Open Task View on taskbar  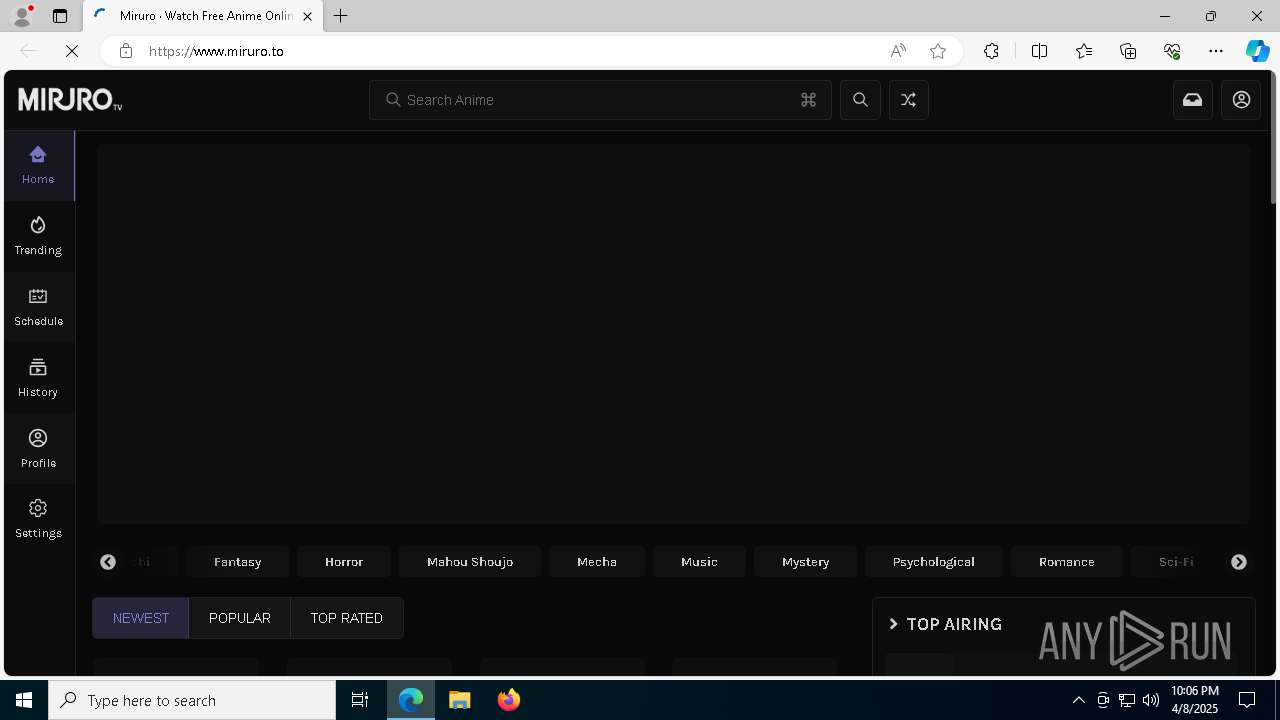(360, 700)
